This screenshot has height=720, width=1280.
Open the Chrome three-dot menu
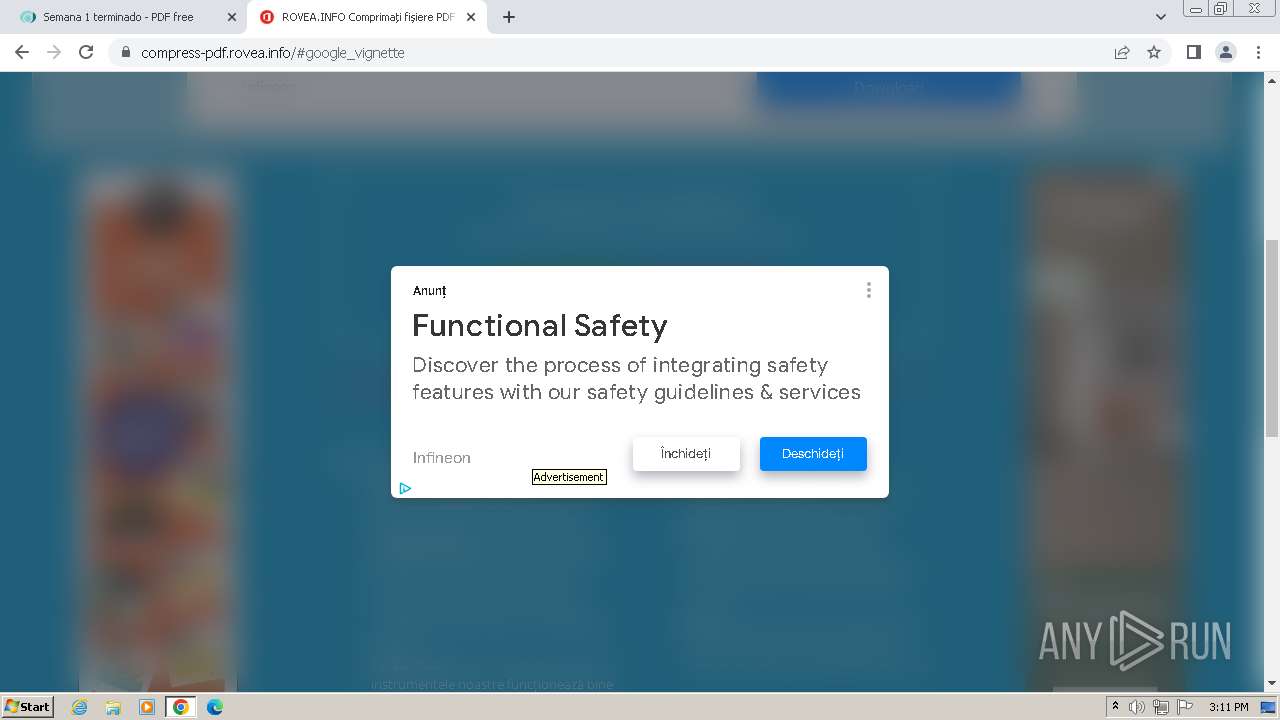click(1258, 52)
